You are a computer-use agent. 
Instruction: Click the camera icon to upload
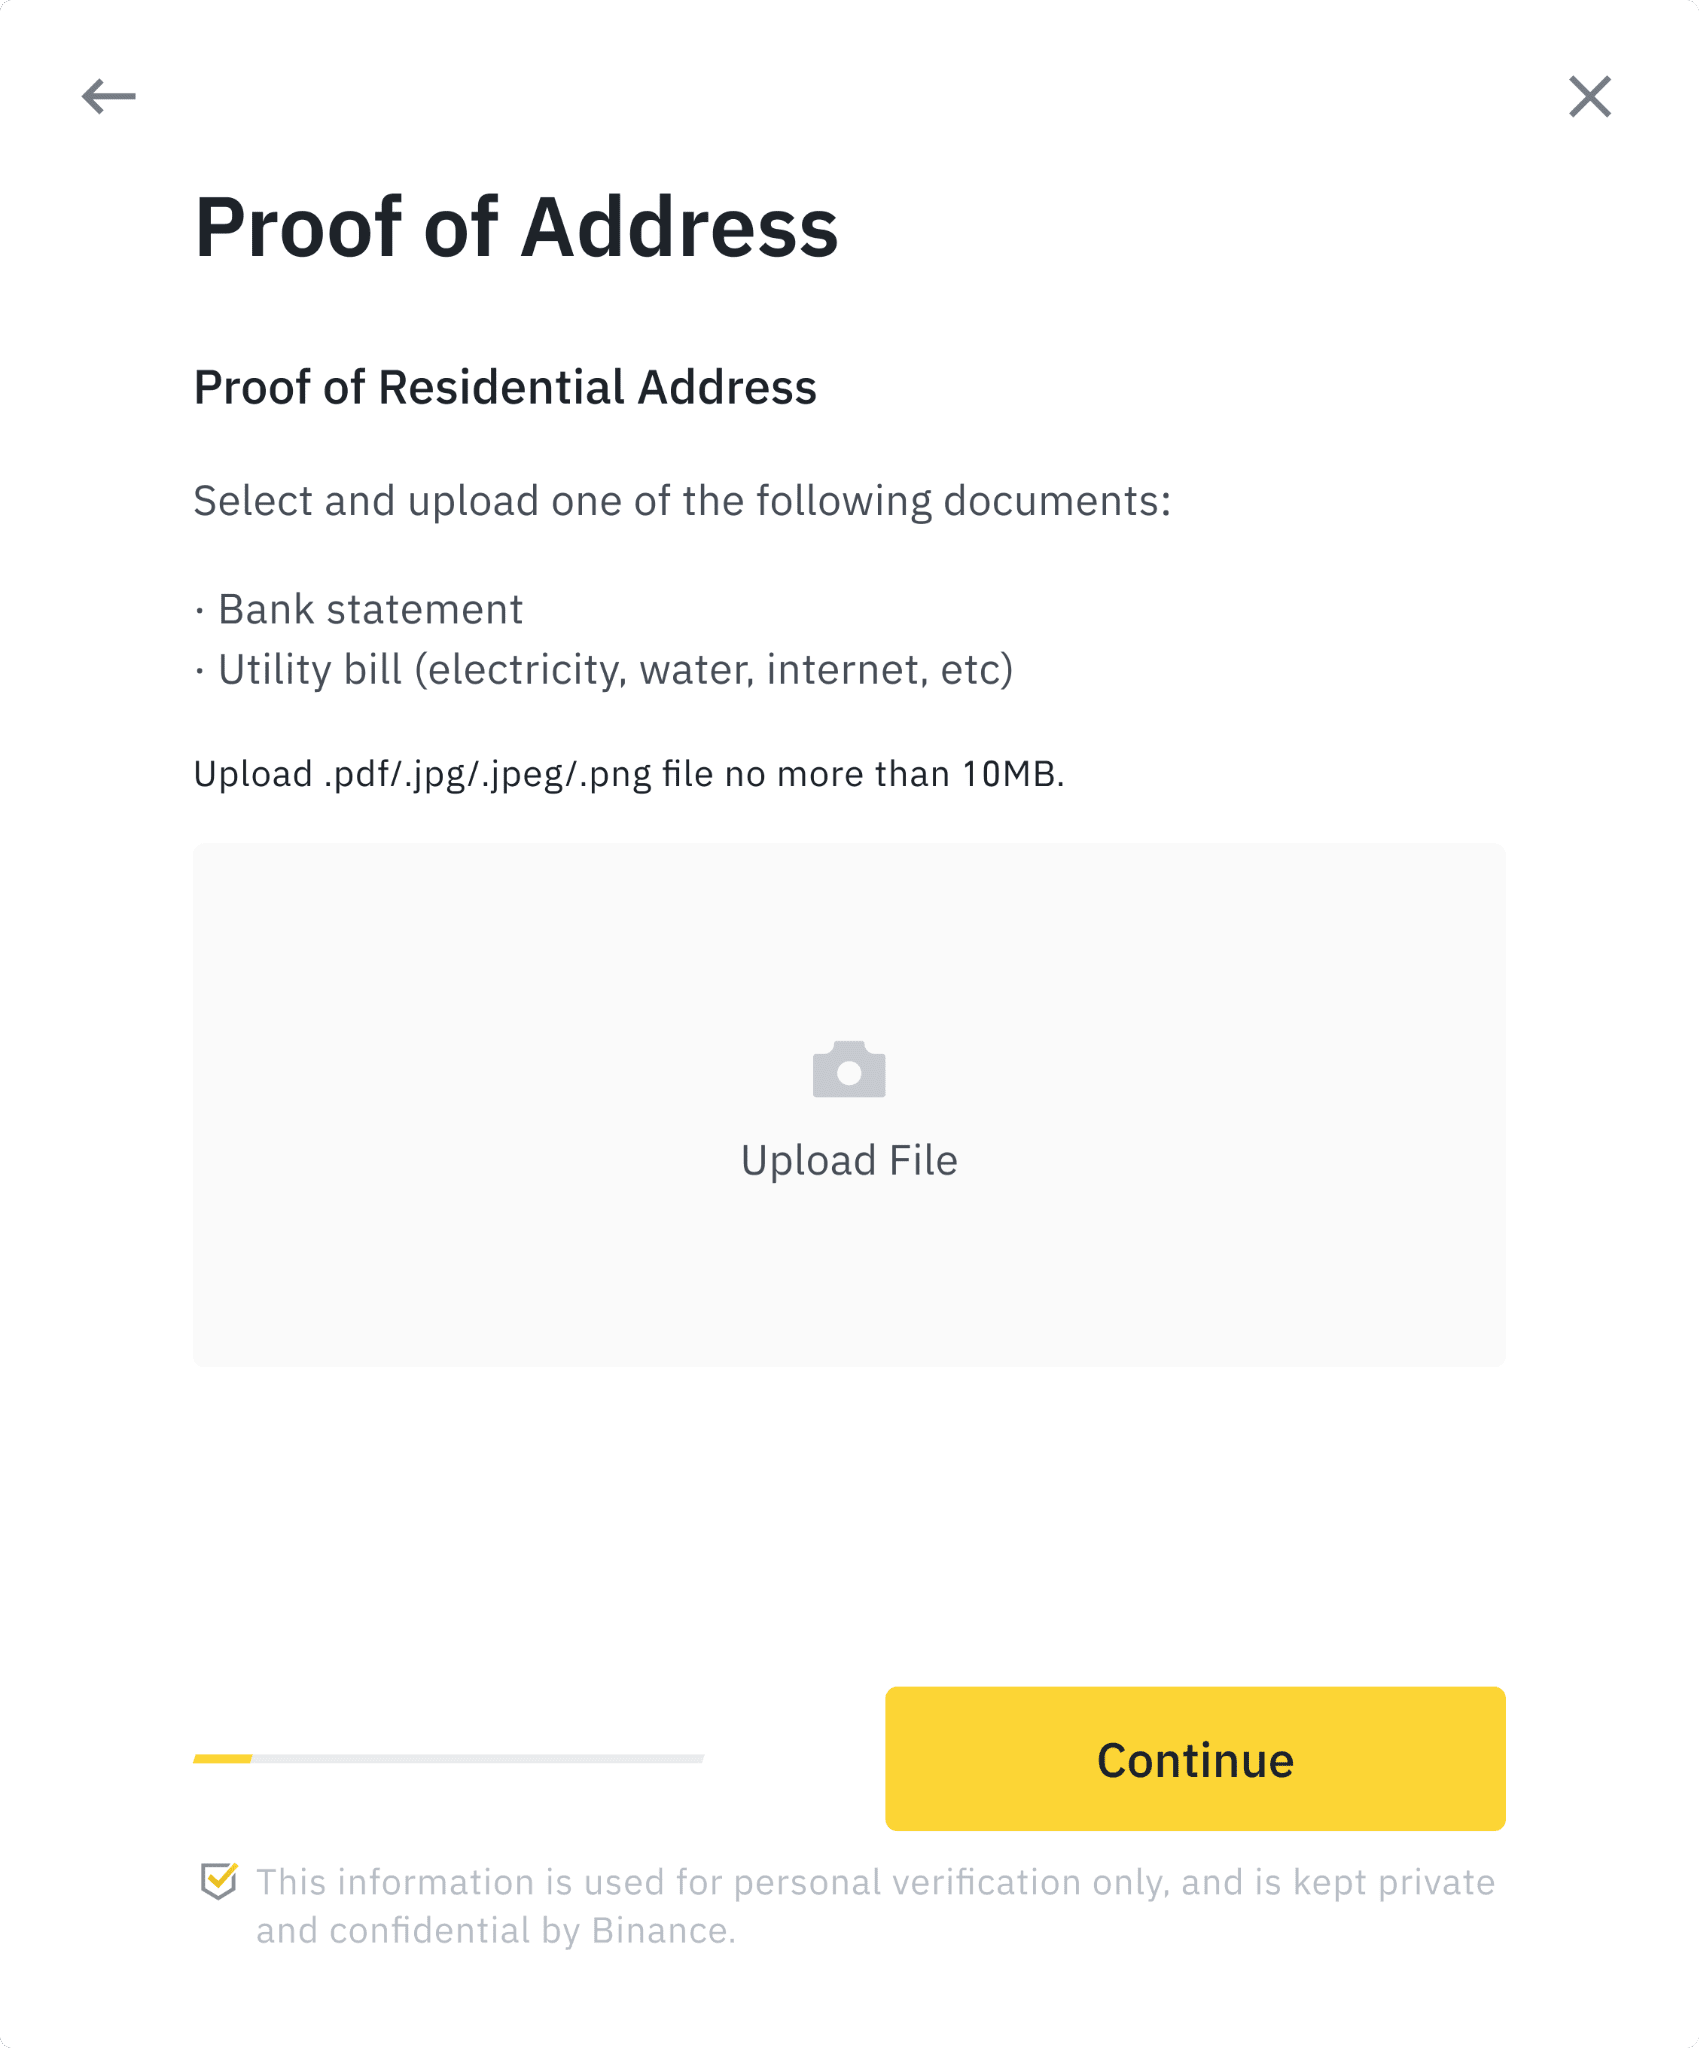point(849,1070)
